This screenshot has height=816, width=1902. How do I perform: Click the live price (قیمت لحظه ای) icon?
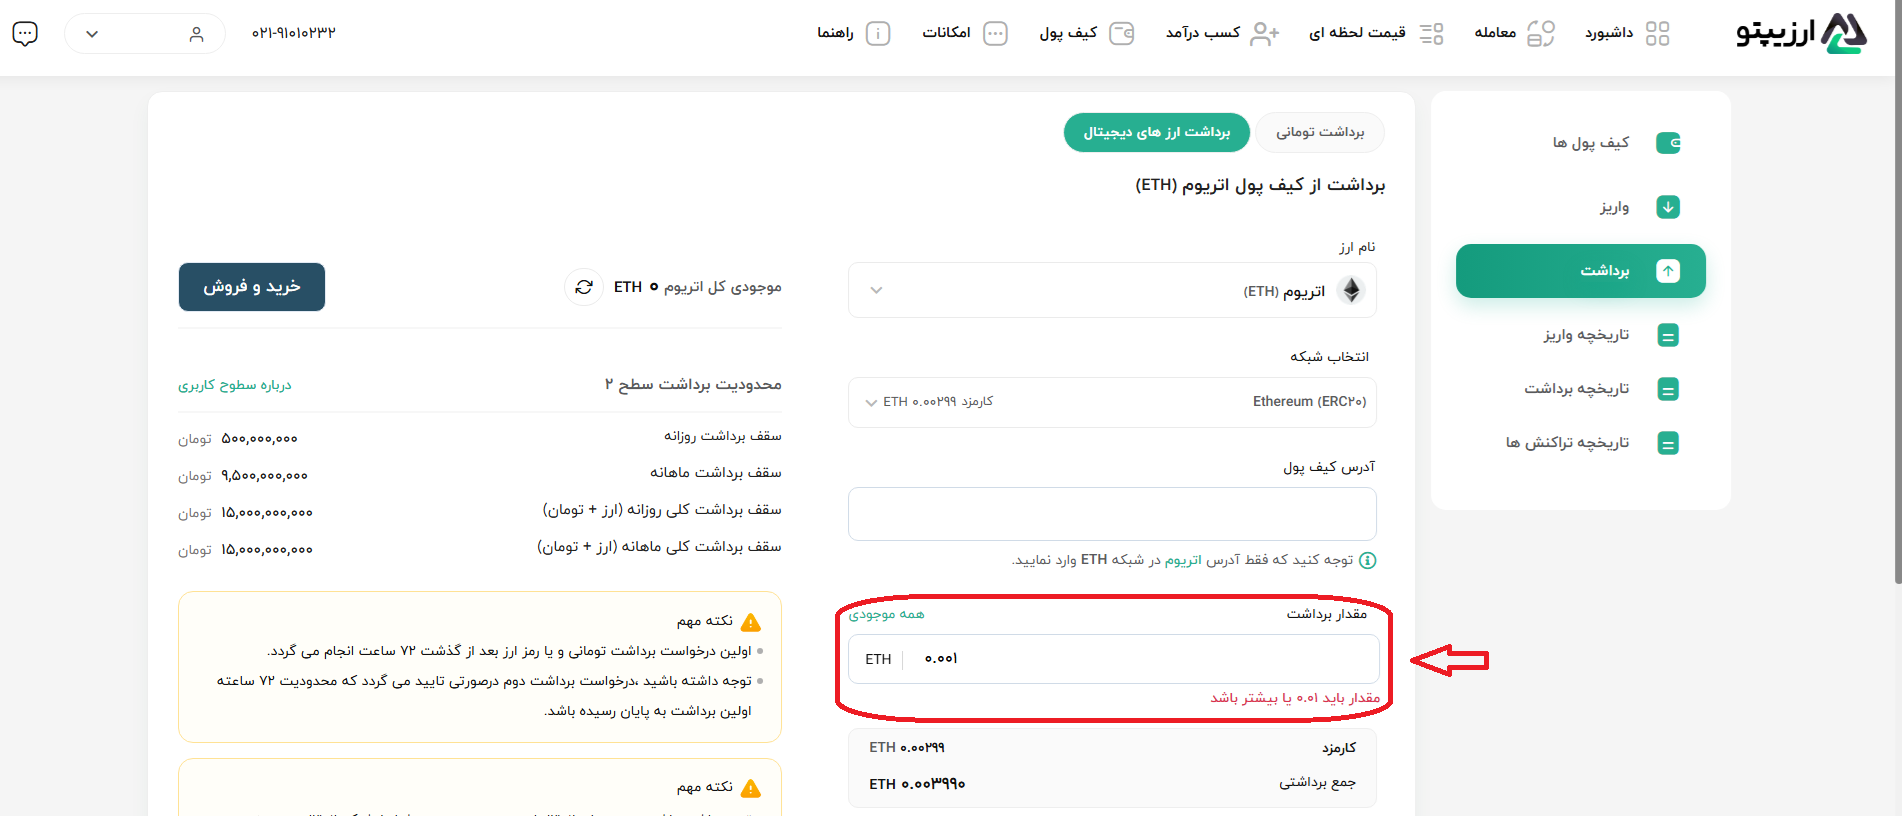click(x=1431, y=33)
